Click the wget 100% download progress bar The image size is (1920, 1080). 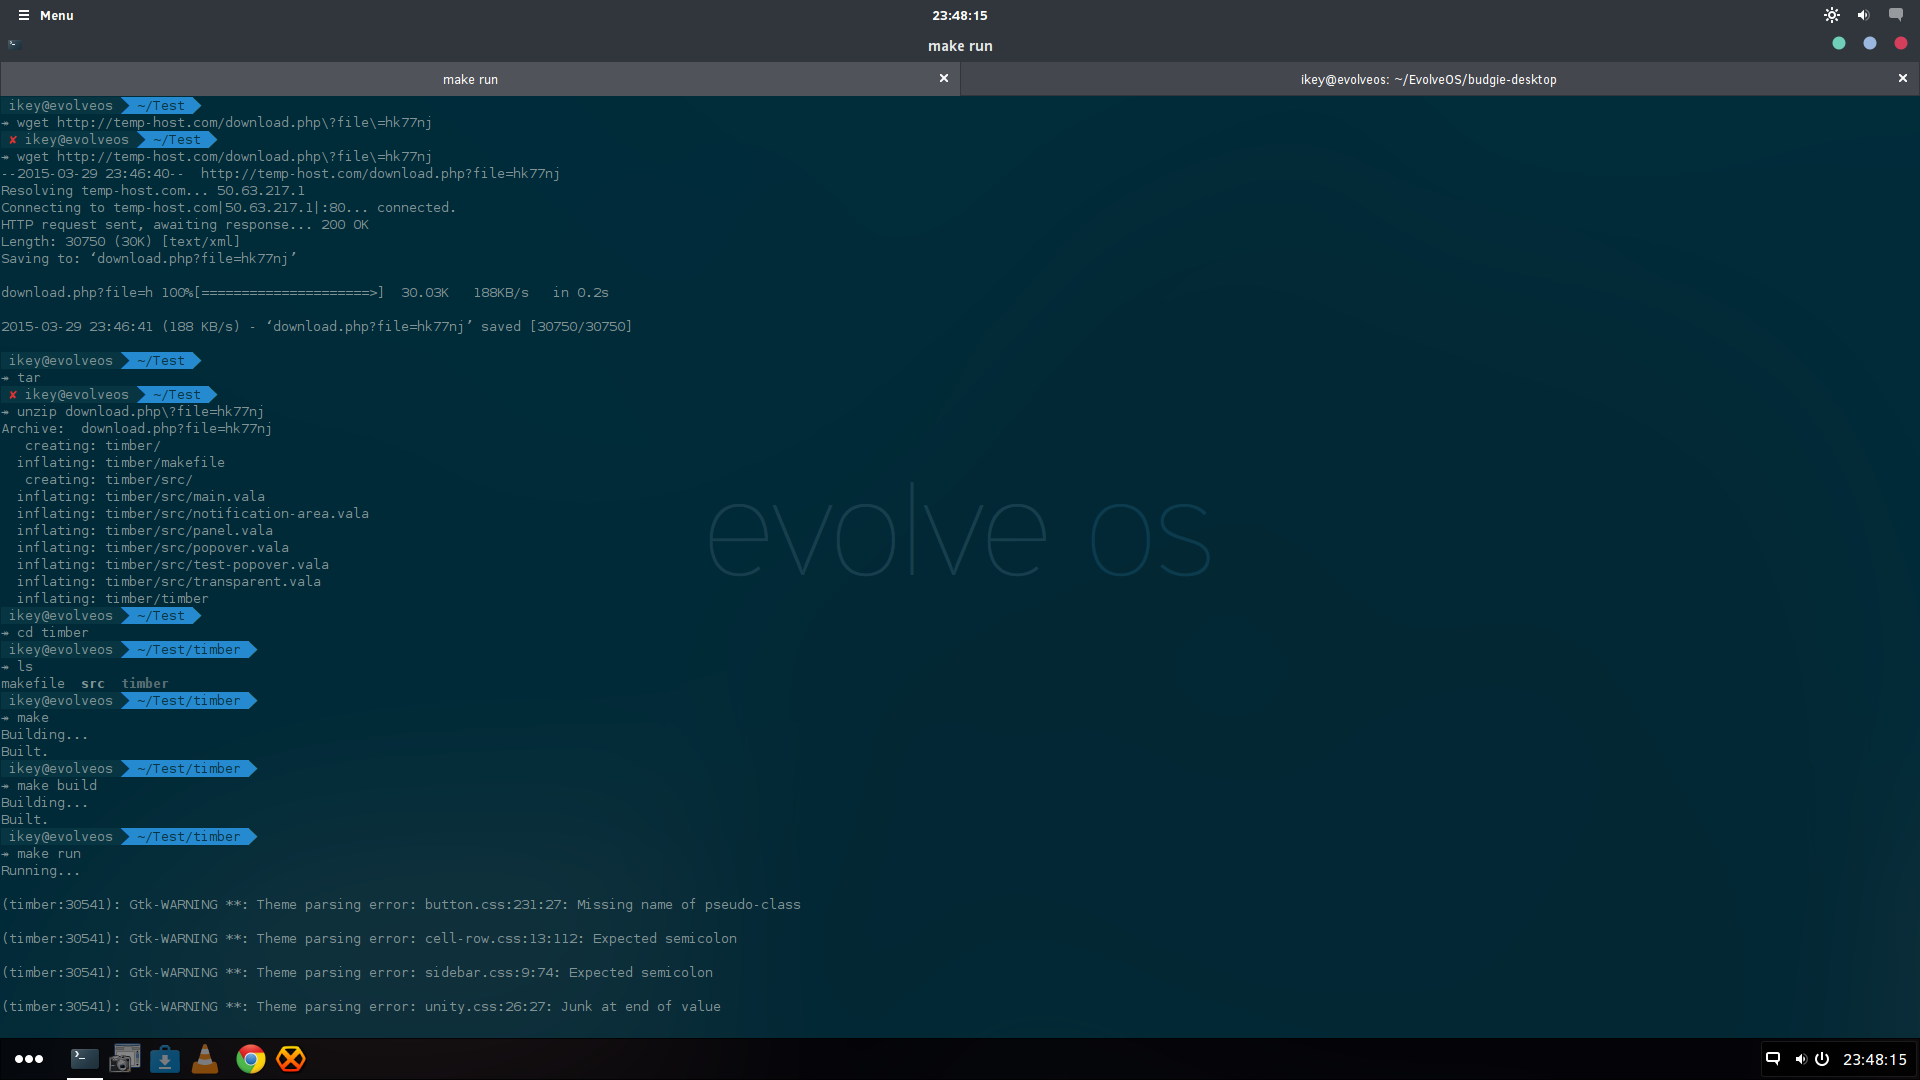point(290,293)
